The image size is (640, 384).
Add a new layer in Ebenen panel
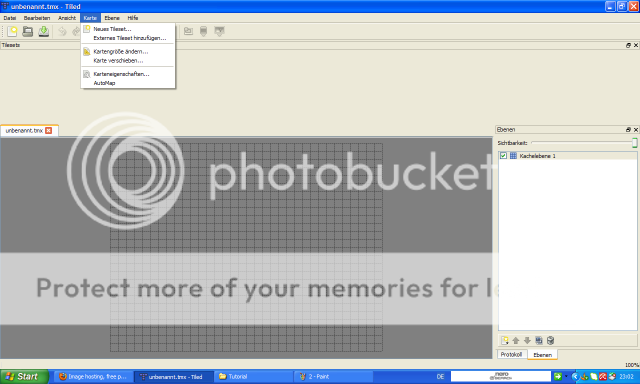pyautogui.click(x=504, y=340)
